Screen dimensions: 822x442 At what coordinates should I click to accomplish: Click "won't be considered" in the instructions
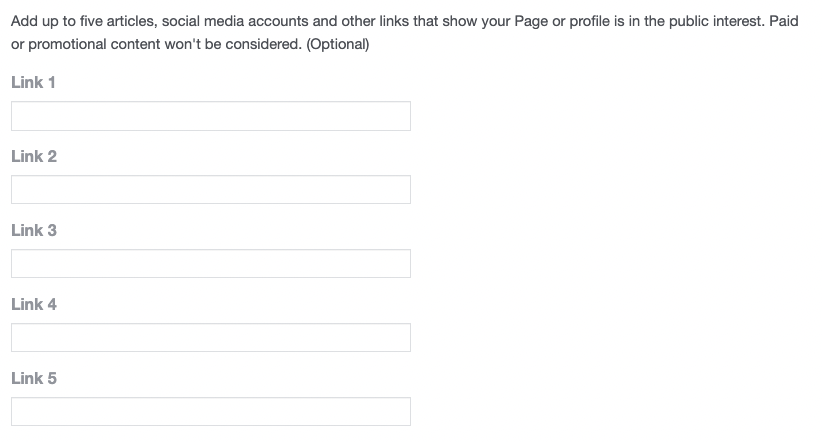click(x=233, y=44)
